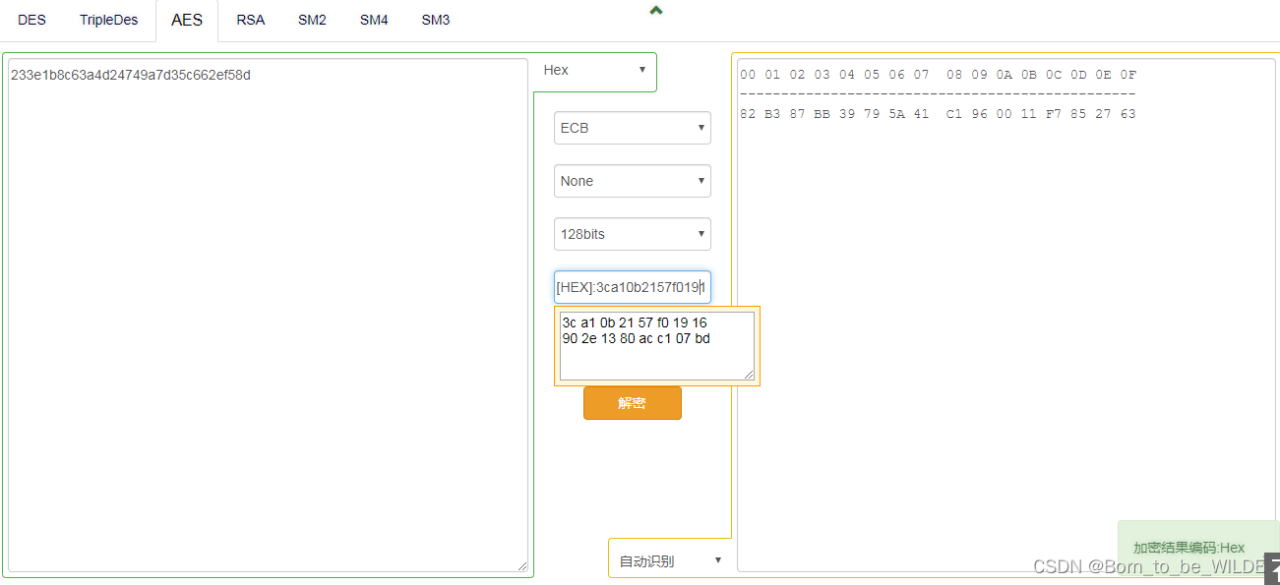Collapse panel with green up chevron
The height and width of the screenshot is (585, 1280).
(x=656, y=10)
